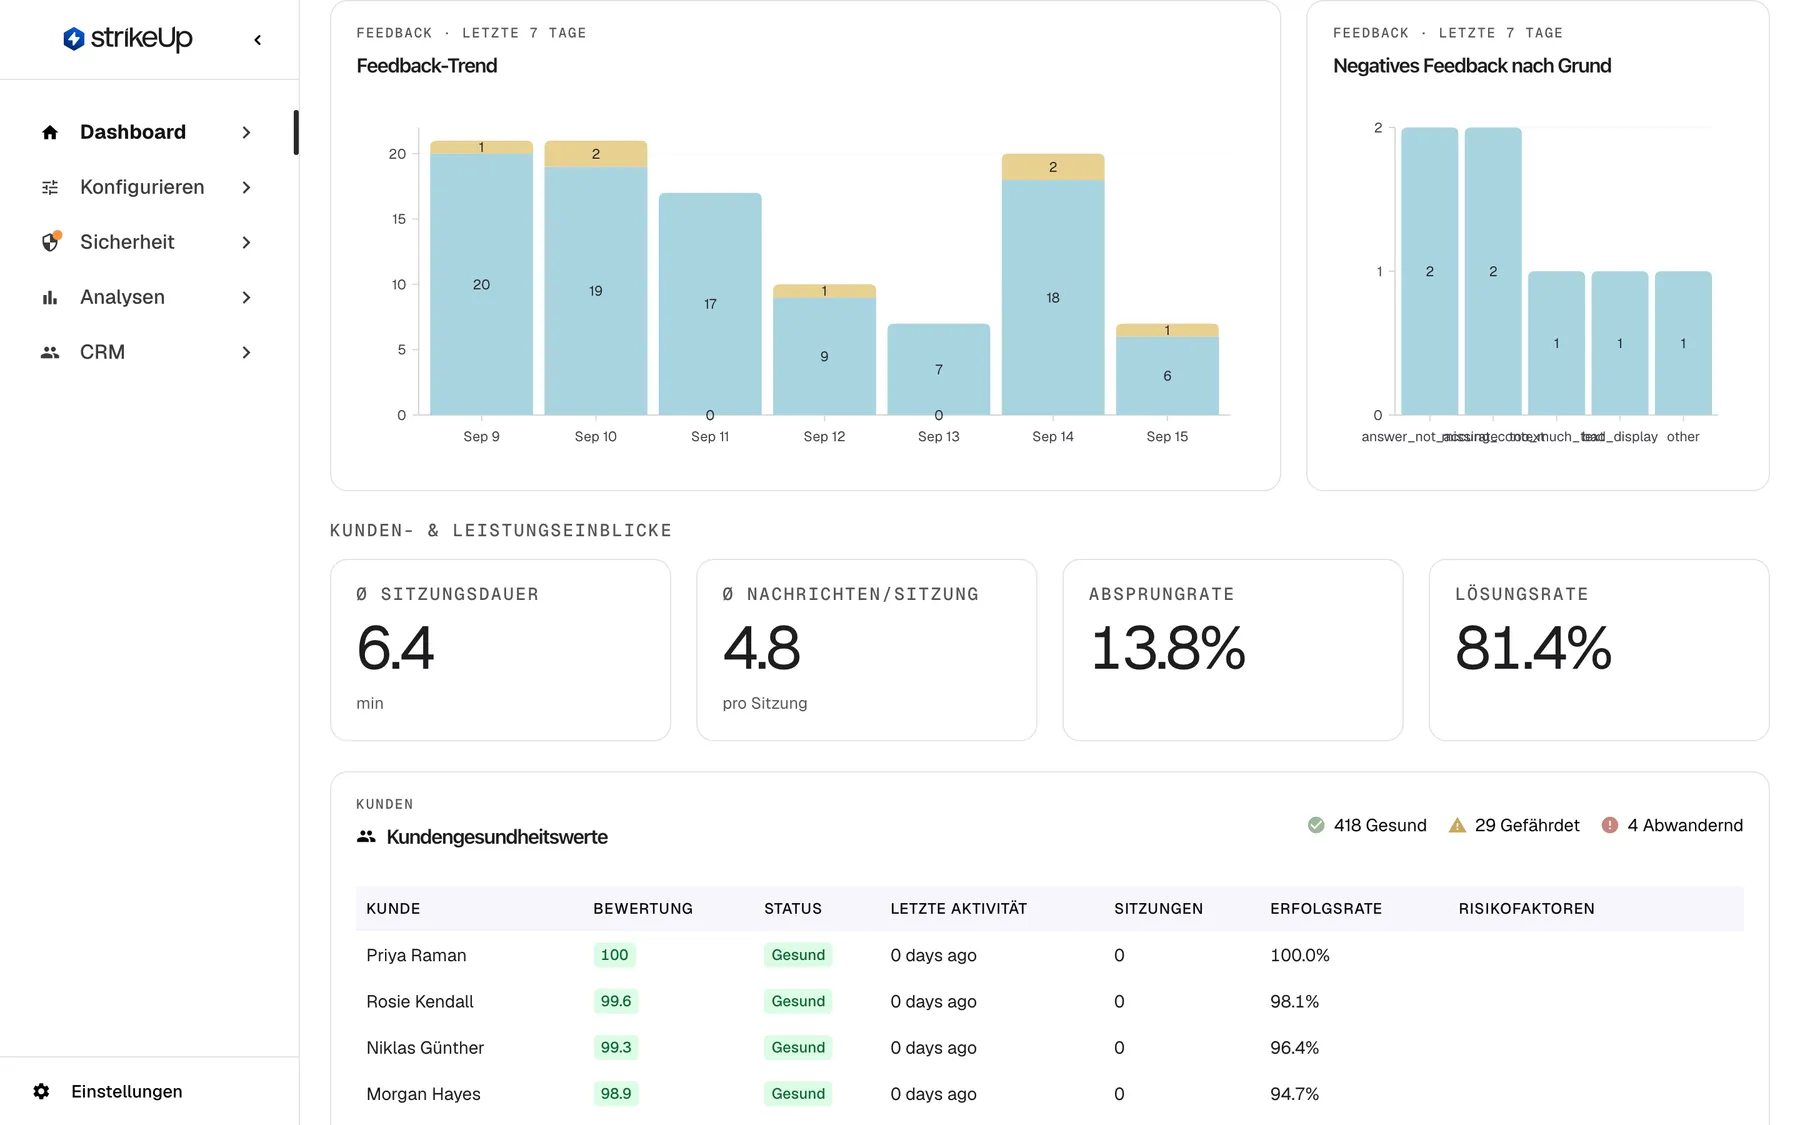The height and width of the screenshot is (1125, 1800).
Task: Click the red Abwandernd alert icon
Action: tap(1610, 825)
